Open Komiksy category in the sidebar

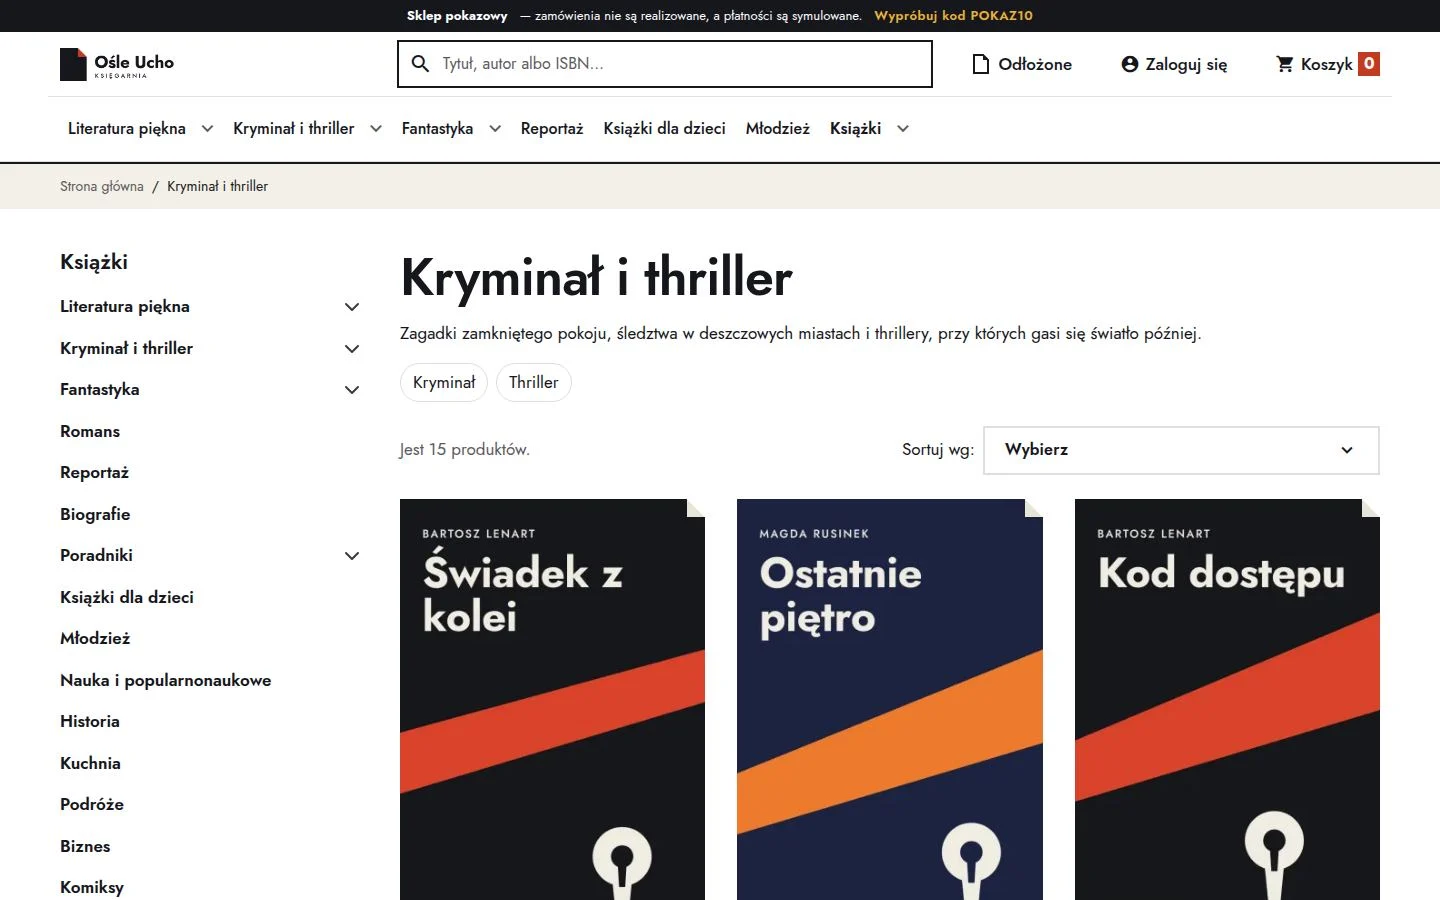(x=92, y=888)
